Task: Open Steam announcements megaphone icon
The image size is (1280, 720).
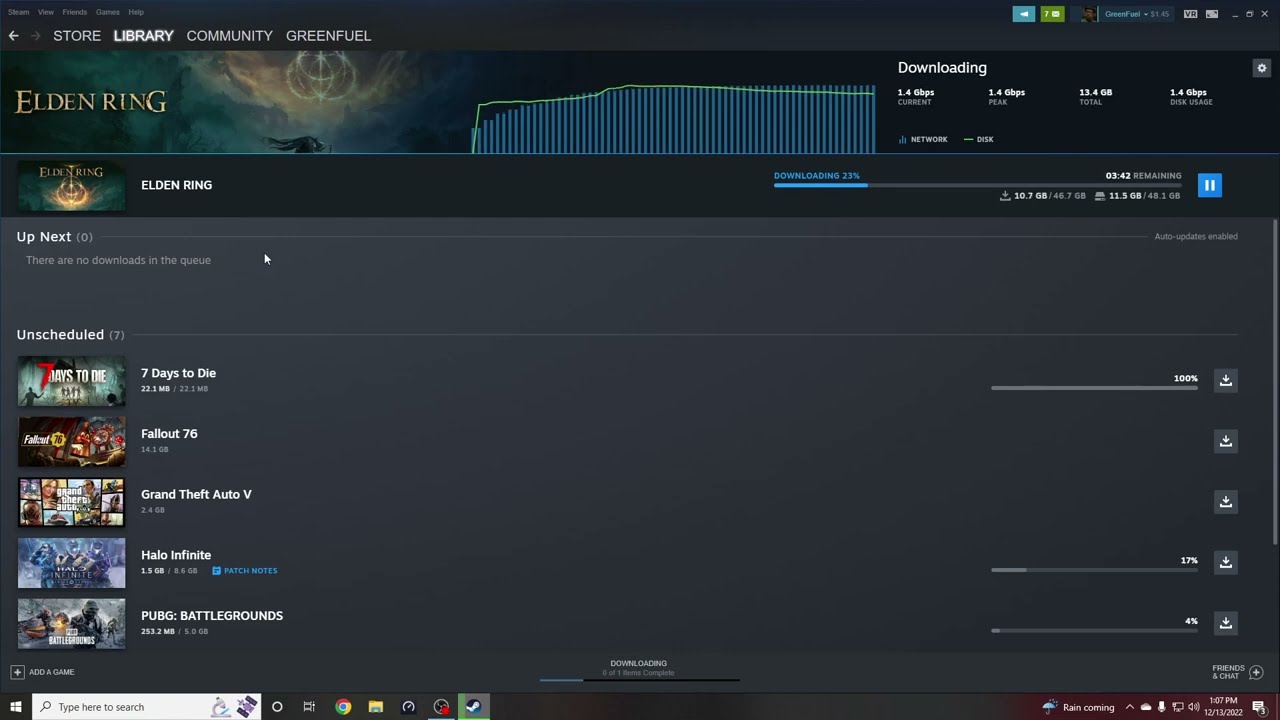Action: click(x=1023, y=14)
